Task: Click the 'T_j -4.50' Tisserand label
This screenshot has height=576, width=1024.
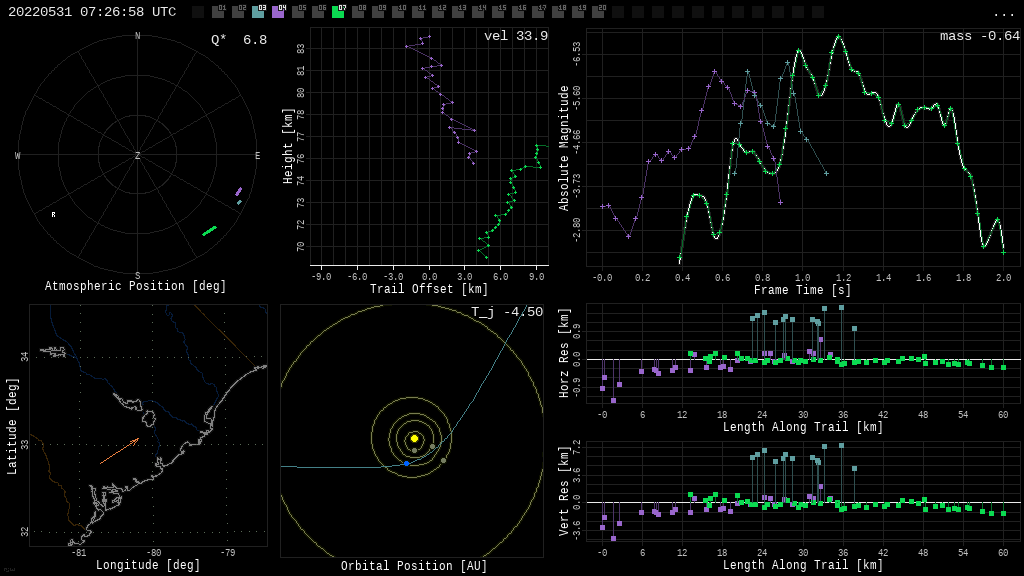Action: click(x=507, y=312)
